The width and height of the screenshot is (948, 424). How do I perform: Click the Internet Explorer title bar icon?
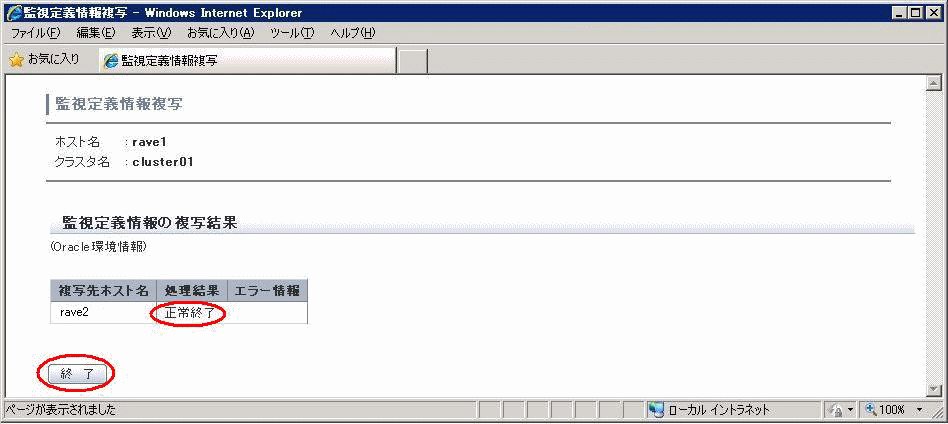click(x=12, y=13)
